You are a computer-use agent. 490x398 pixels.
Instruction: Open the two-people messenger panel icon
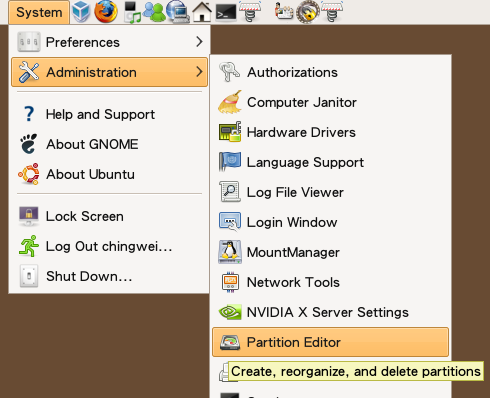[154, 11]
